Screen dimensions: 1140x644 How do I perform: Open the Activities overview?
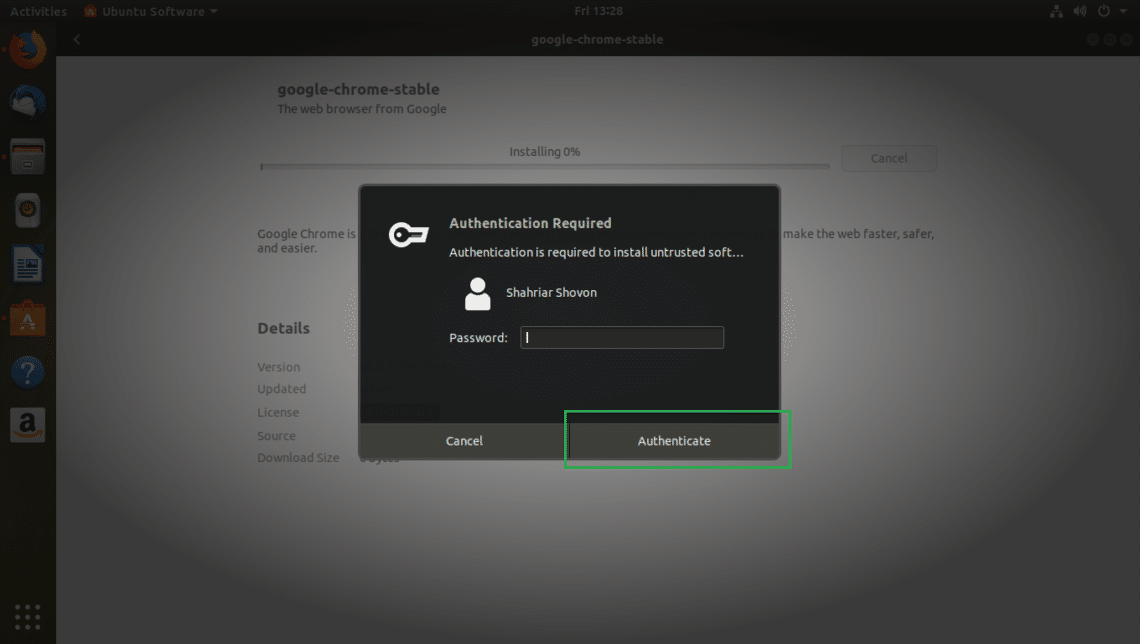point(38,11)
